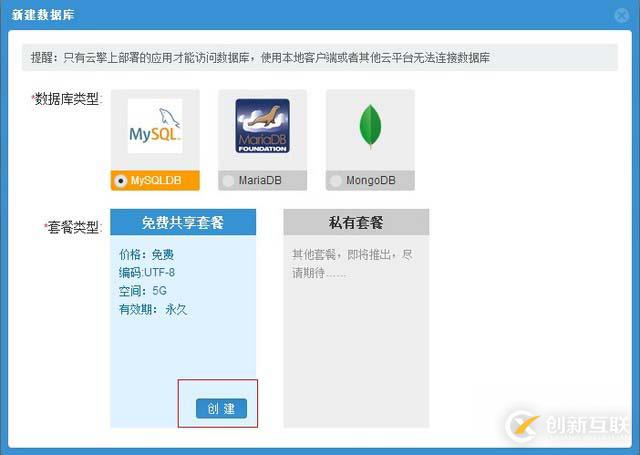
Task: Select the MariaDB radio button
Action: [228, 180]
